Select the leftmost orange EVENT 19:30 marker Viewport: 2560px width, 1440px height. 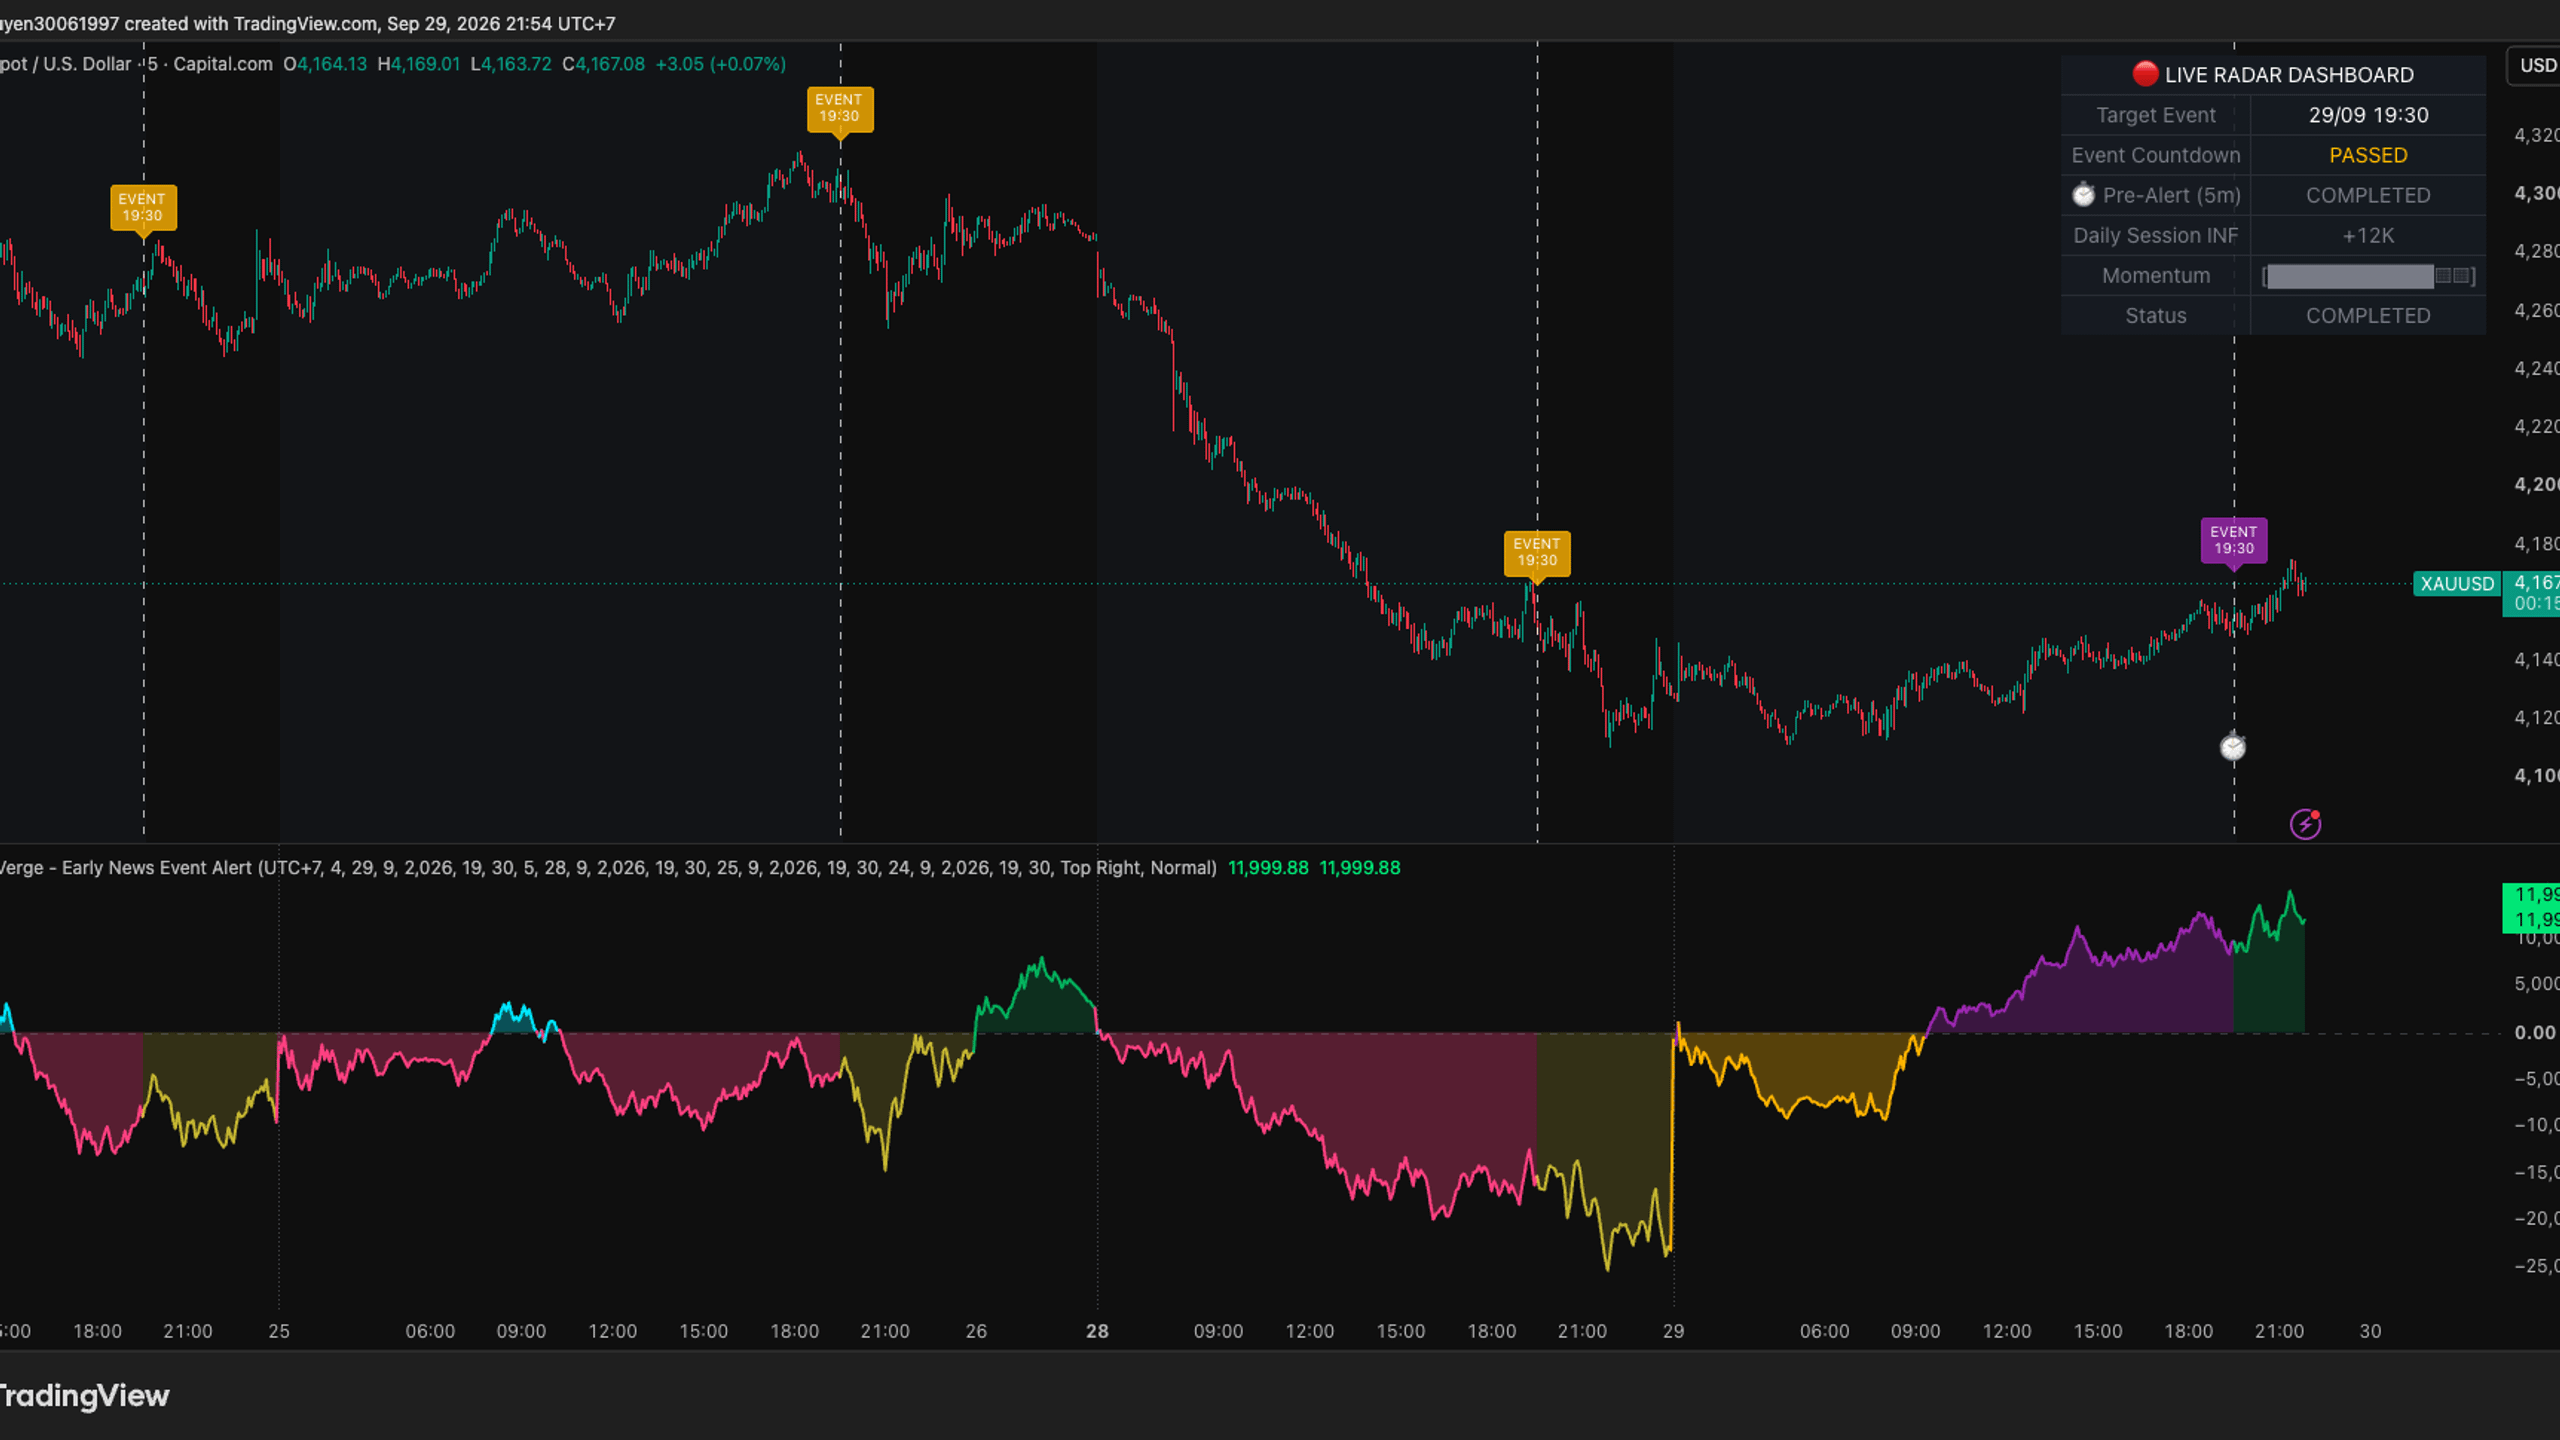tap(143, 208)
